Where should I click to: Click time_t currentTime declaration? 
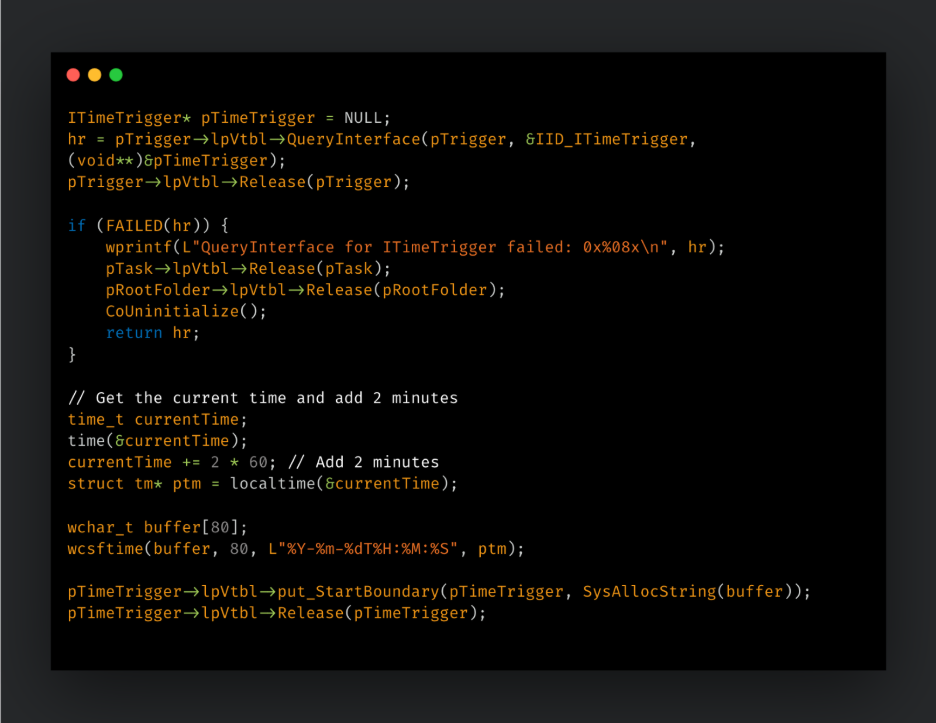[x=157, y=419]
